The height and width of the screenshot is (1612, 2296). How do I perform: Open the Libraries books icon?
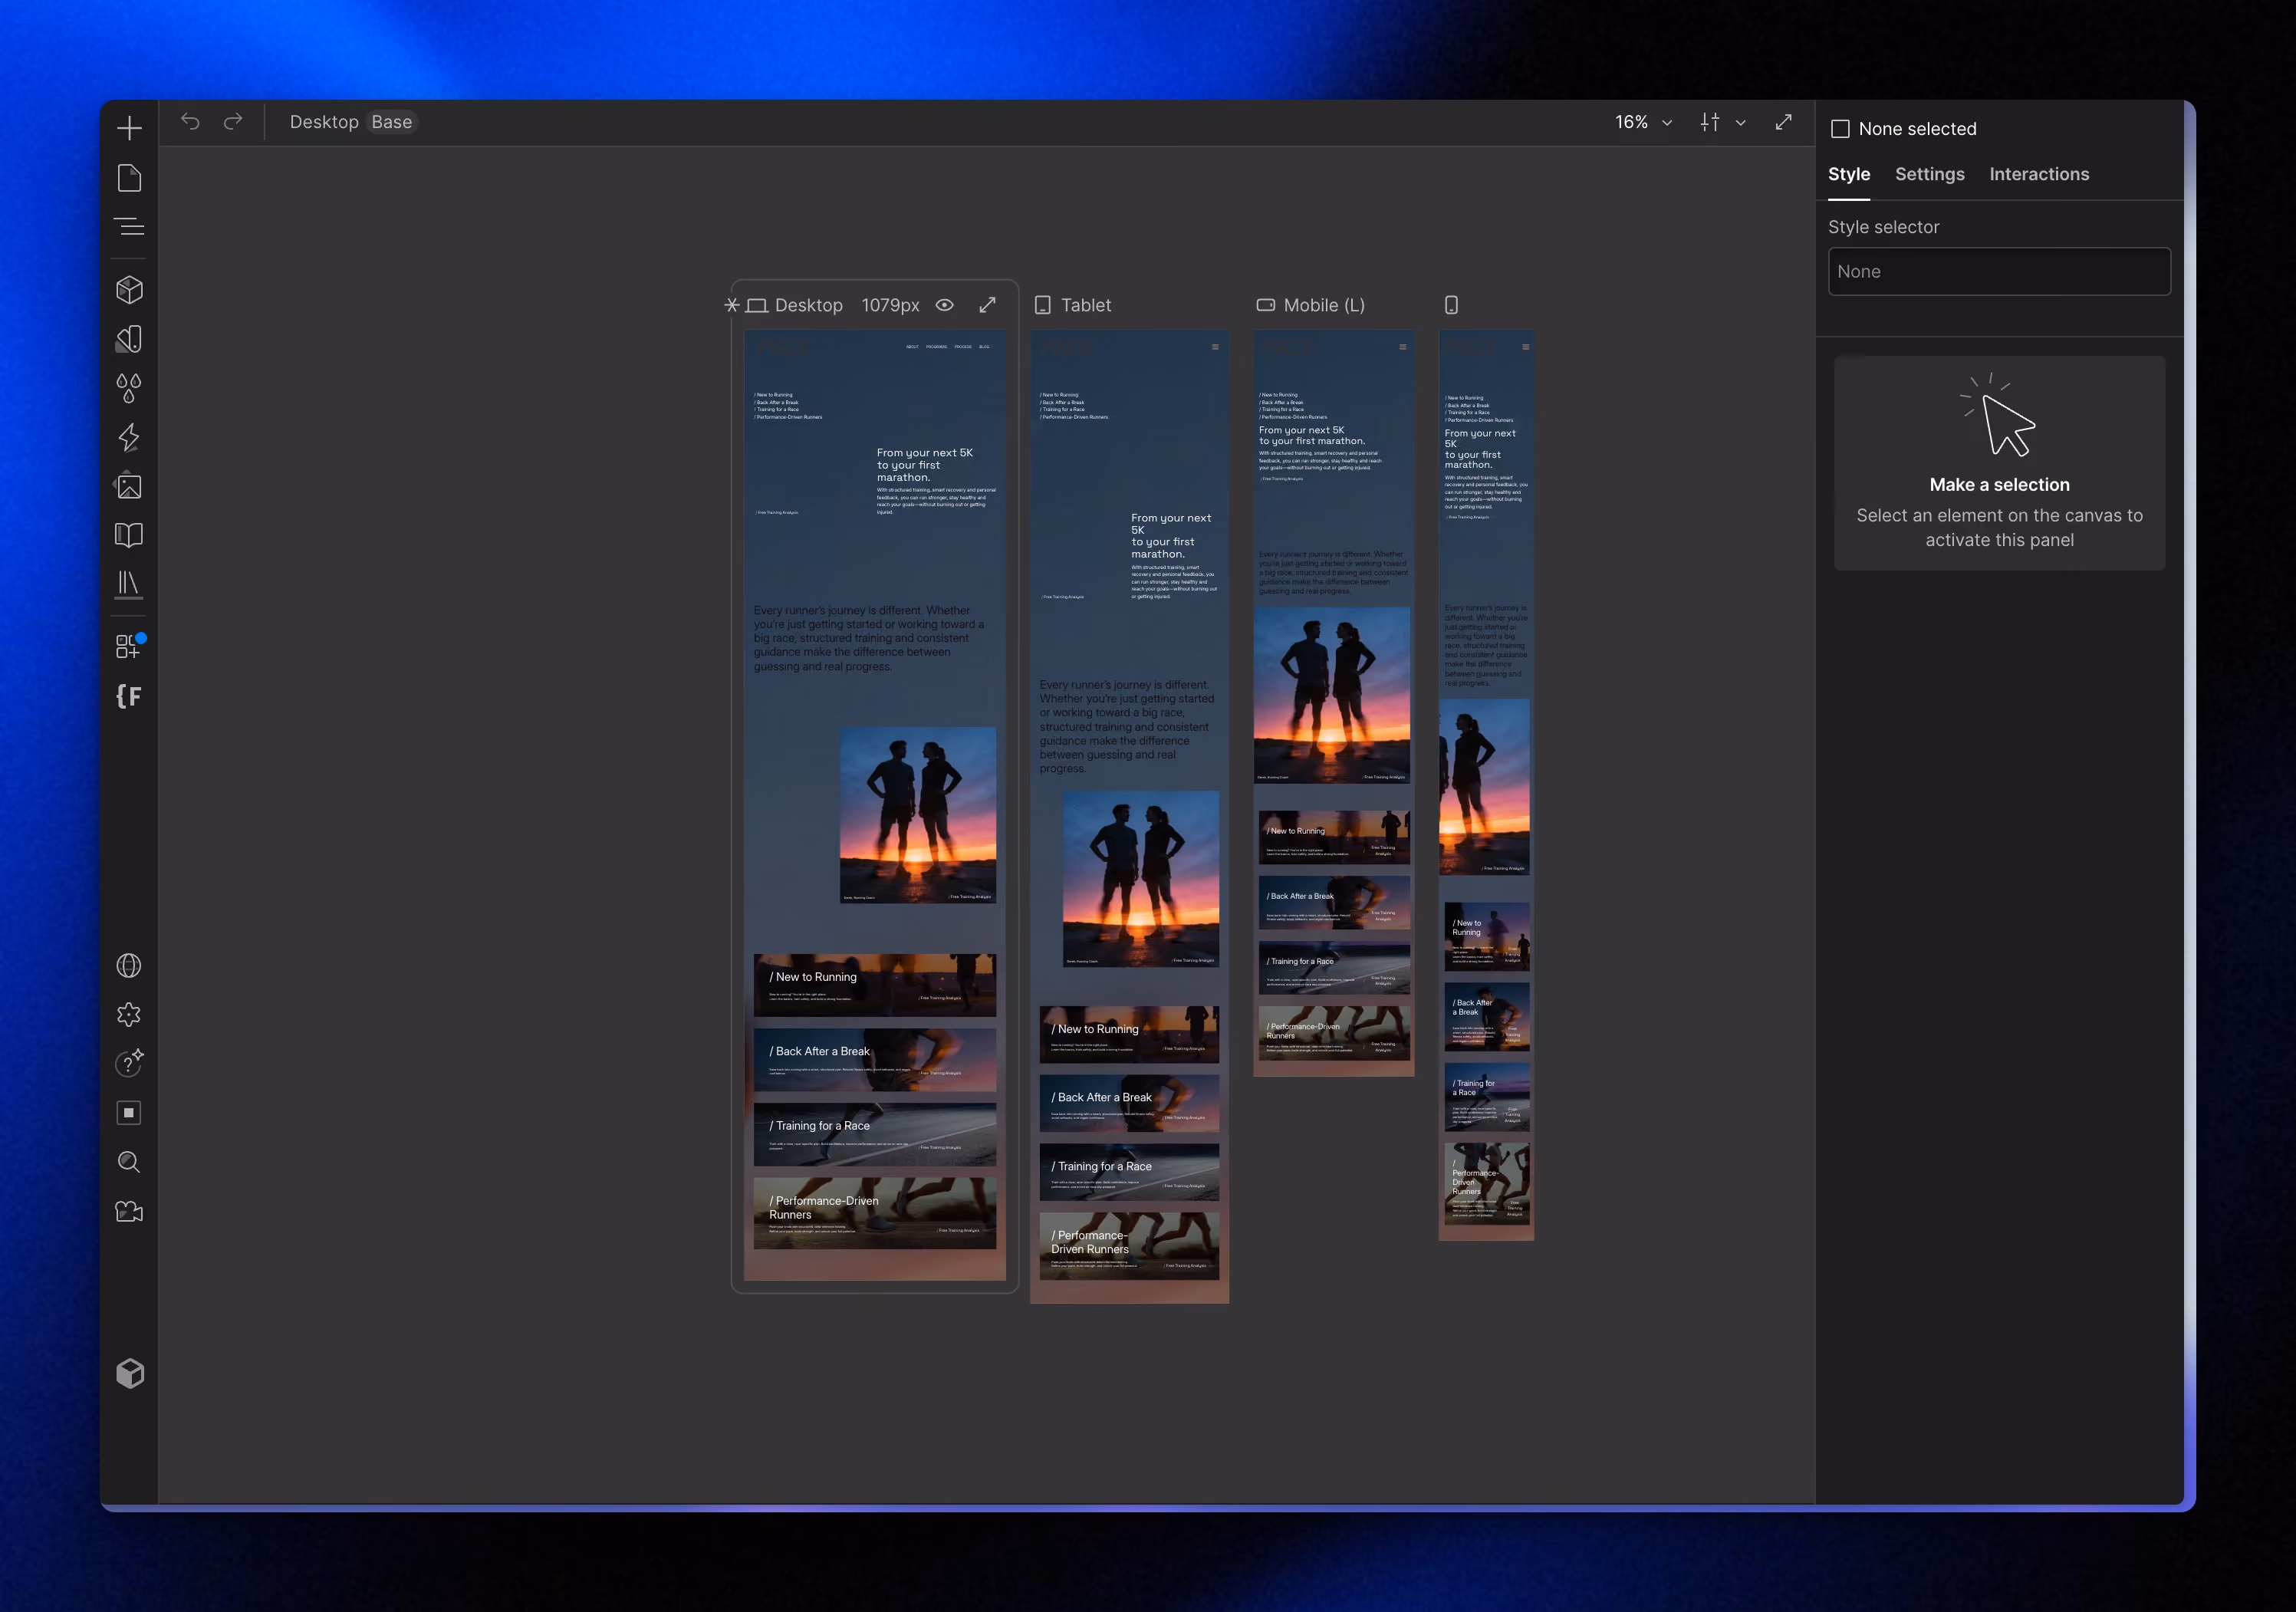click(x=129, y=584)
